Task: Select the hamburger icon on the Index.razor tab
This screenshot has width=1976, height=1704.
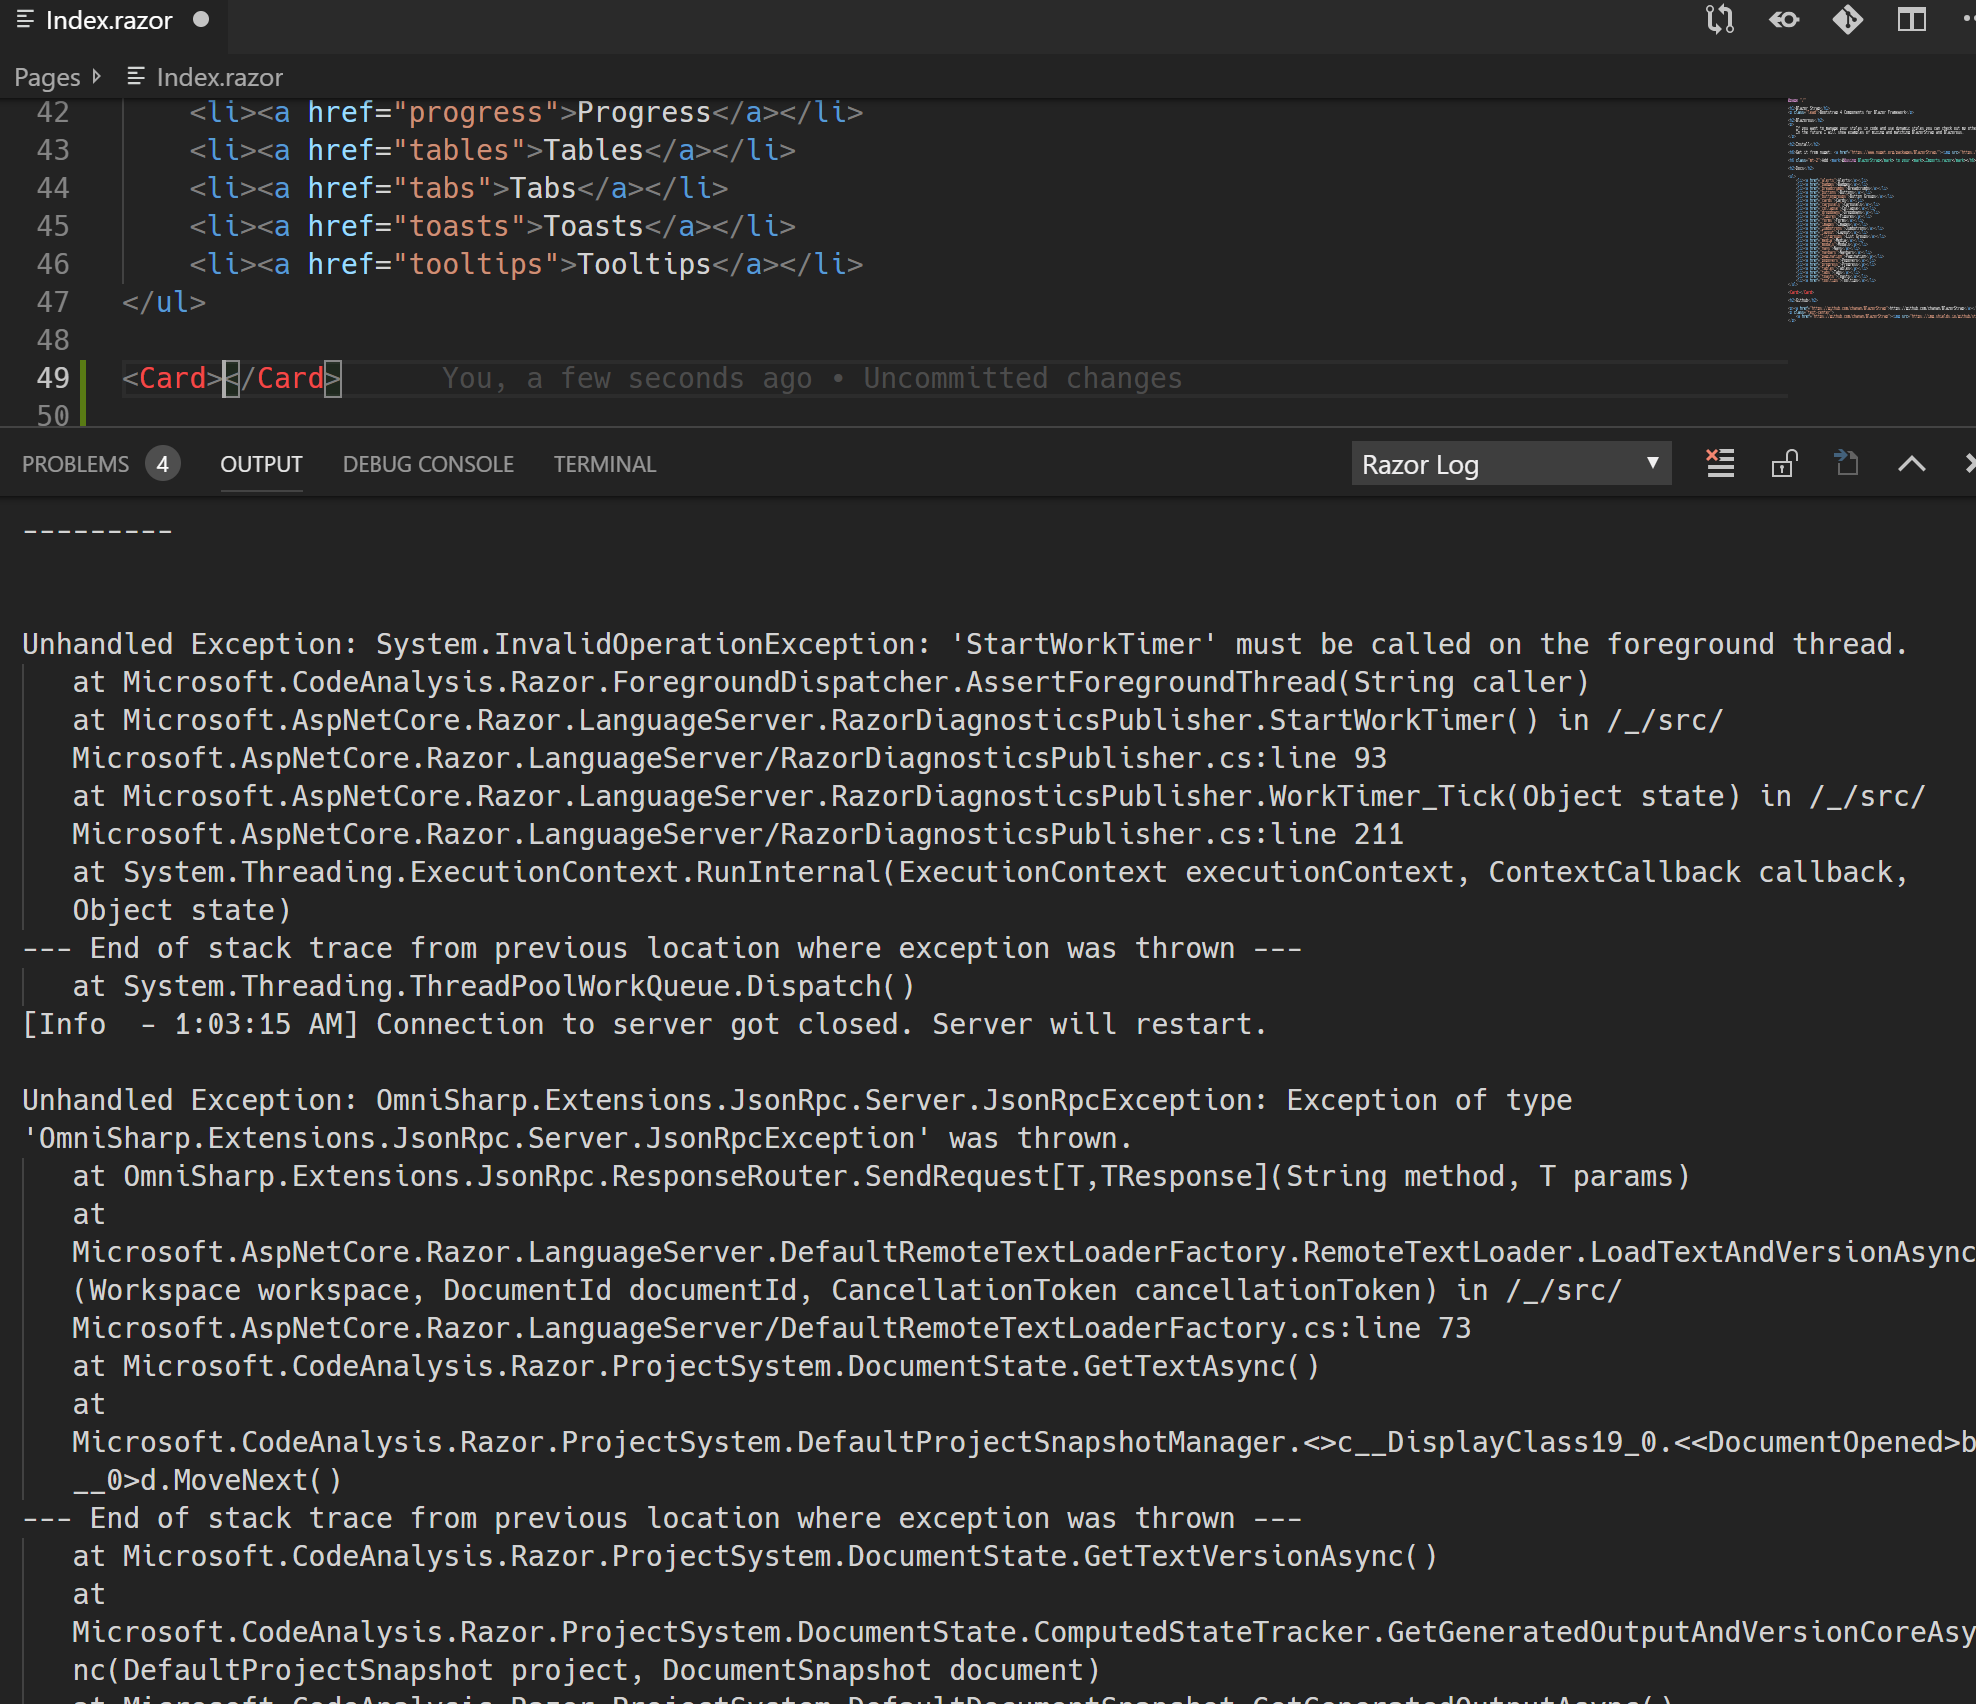Action: coord(25,19)
